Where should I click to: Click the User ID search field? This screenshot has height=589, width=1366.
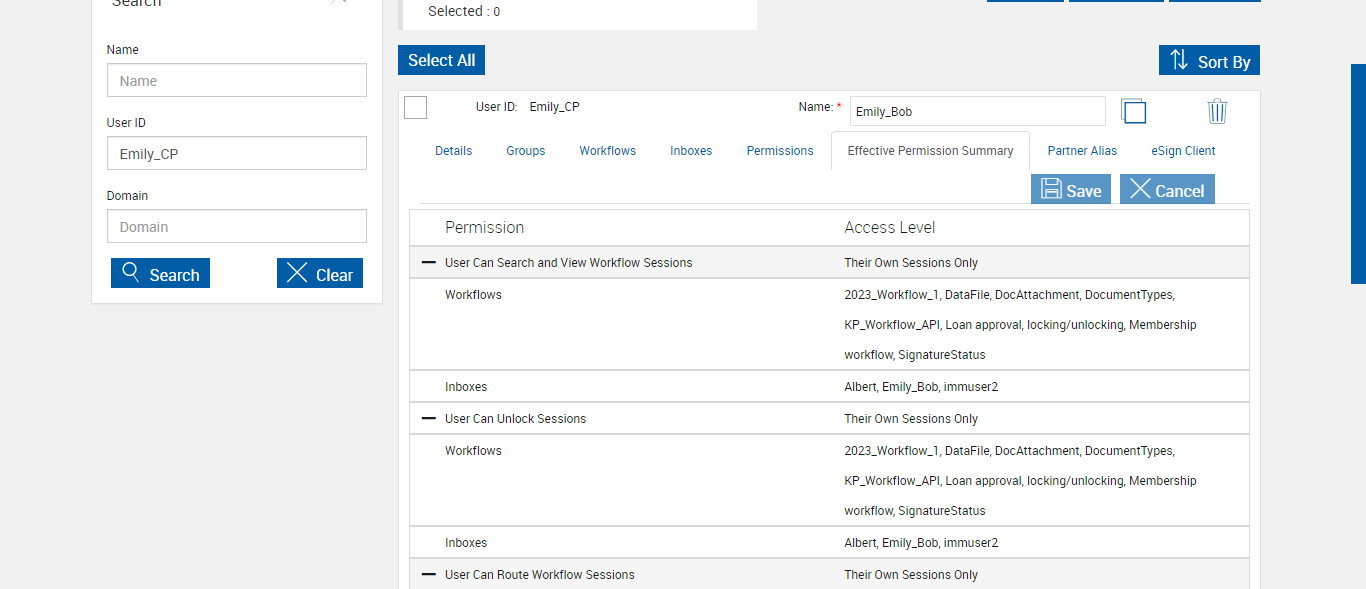pyautogui.click(x=237, y=154)
